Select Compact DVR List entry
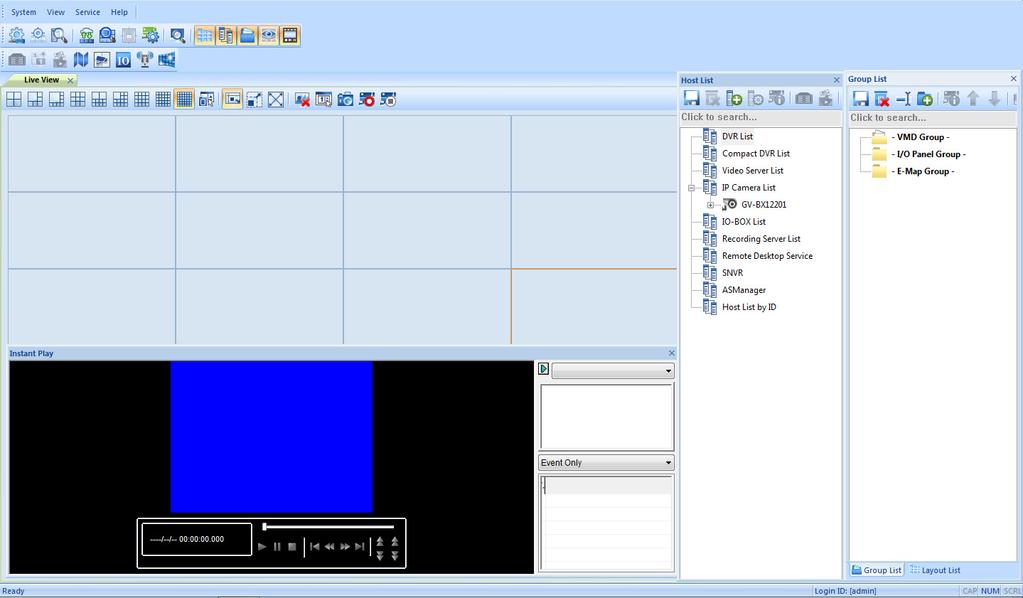Viewport: 1023px width, 598px height. pyautogui.click(x=756, y=153)
